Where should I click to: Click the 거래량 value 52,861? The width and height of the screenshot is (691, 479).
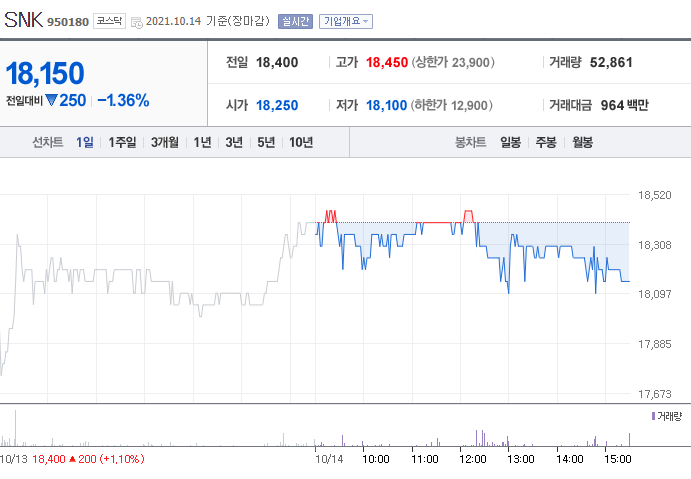pos(611,63)
